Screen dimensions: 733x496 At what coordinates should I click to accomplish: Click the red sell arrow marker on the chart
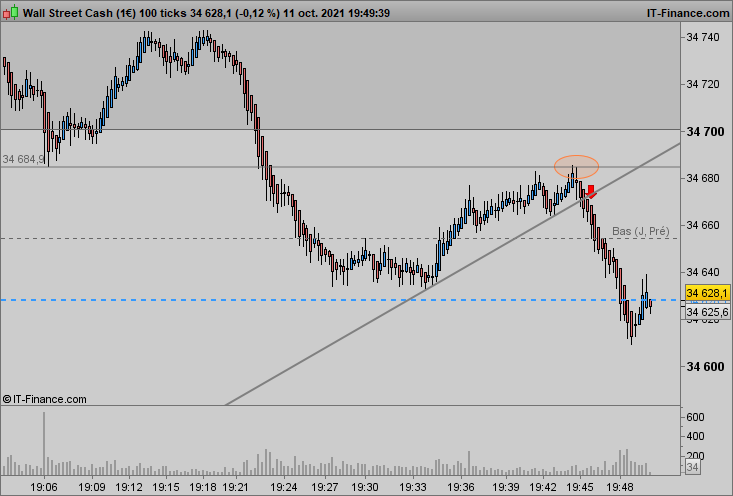point(591,192)
